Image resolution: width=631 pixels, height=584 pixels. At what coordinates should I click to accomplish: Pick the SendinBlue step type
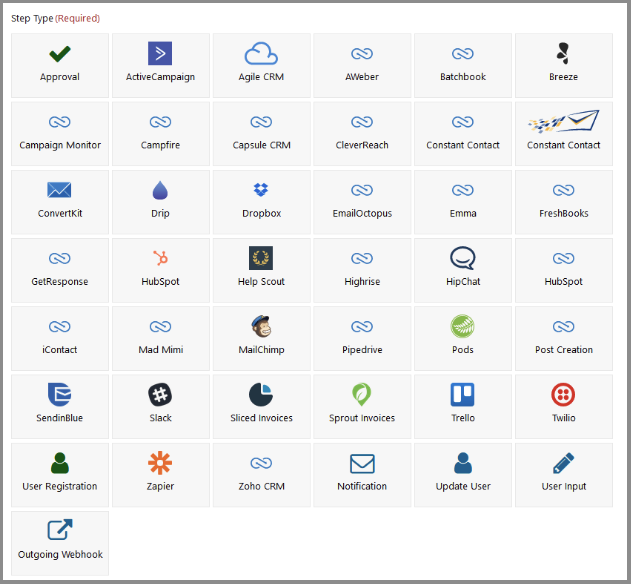click(x=60, y=407)
